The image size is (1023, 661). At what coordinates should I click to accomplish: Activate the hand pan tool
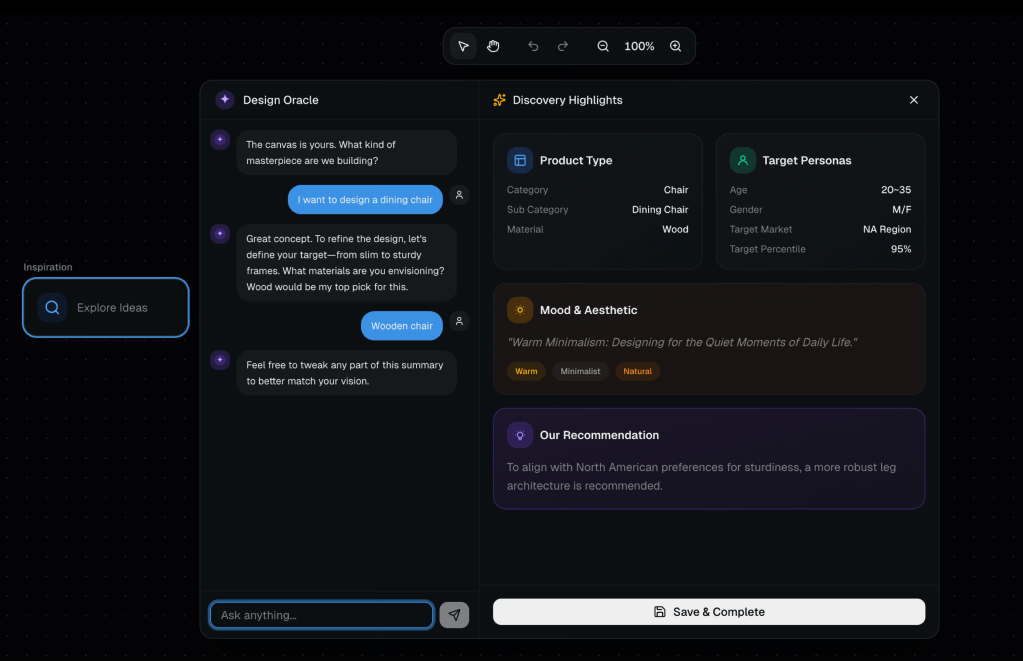[x=493, y=46]
